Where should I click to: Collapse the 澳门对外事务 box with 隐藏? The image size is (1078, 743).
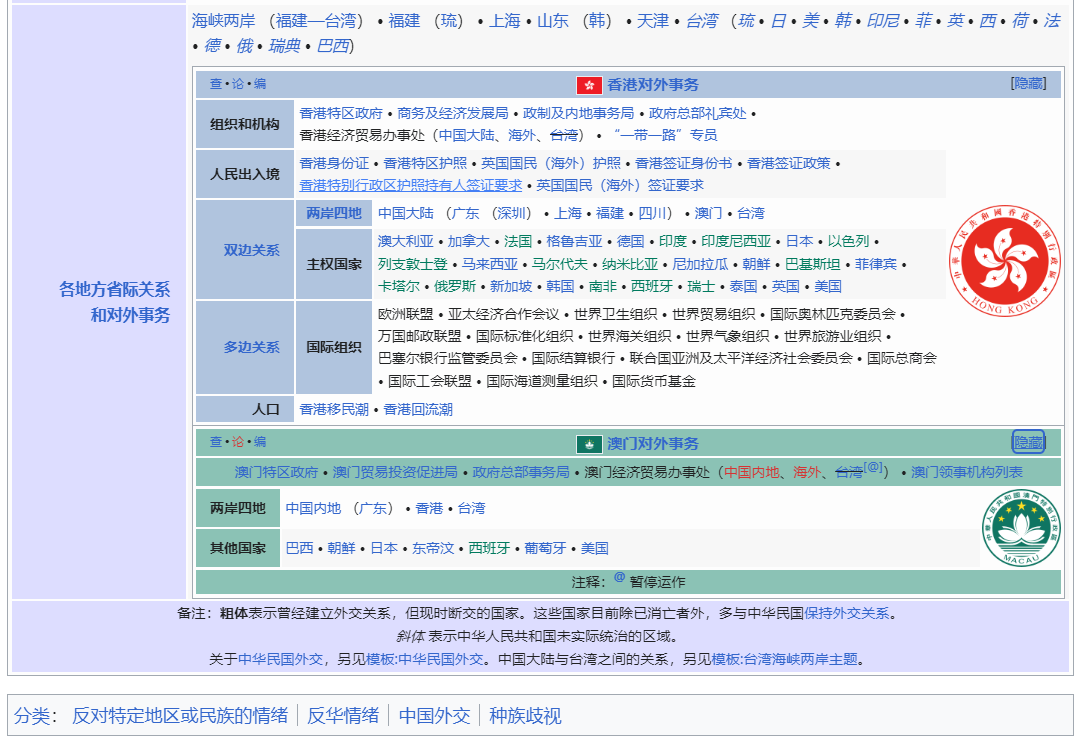pos(1028,442)
